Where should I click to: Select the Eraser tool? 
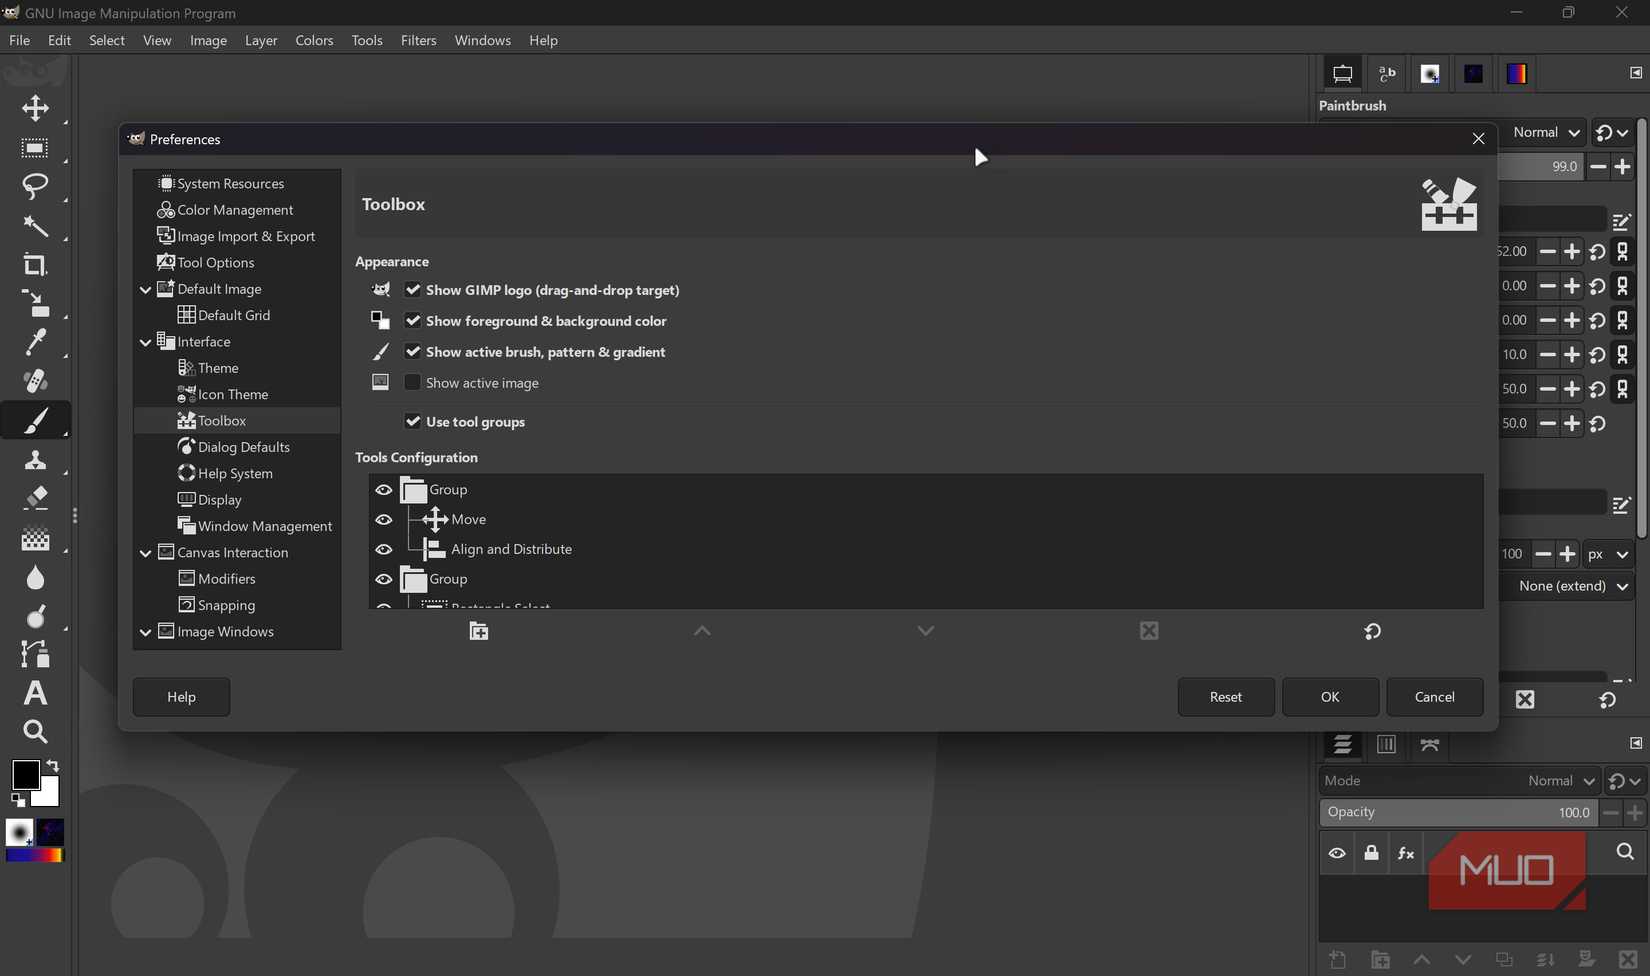point(35,499)
